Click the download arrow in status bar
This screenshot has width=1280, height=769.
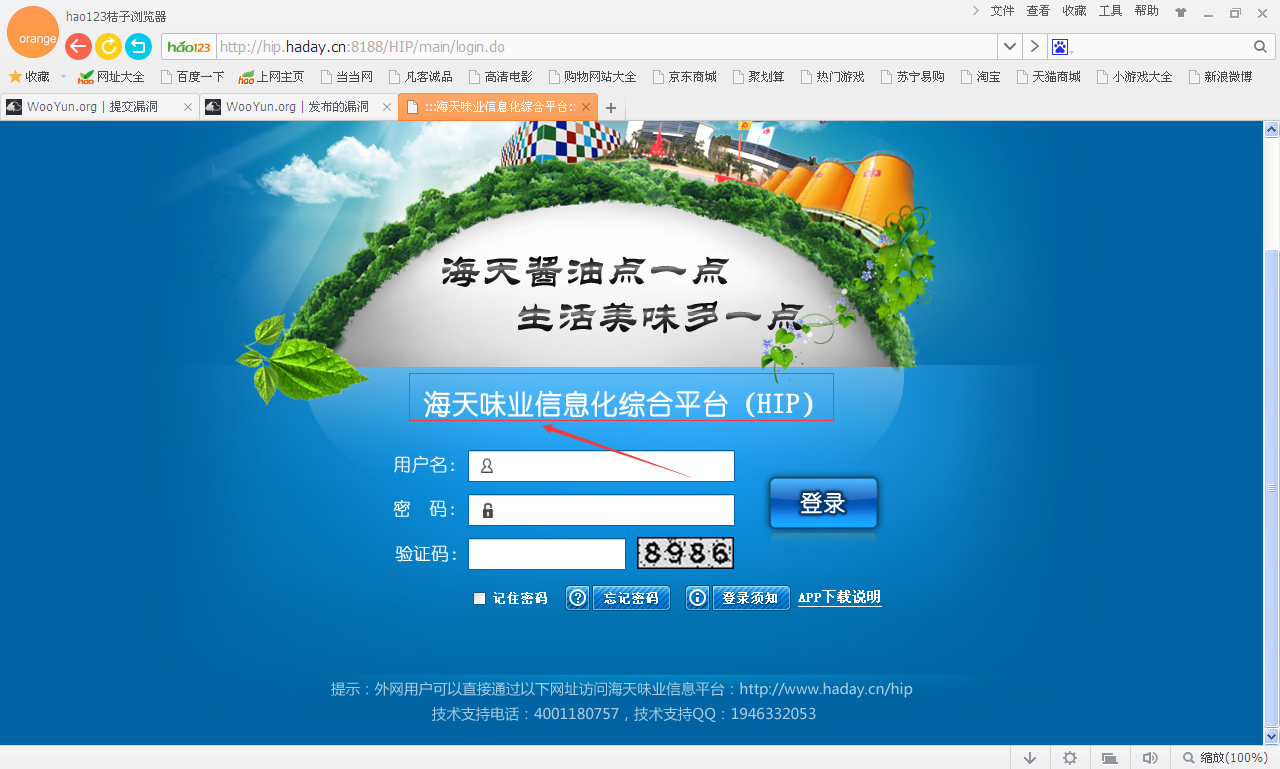[x=1030, y=758]
